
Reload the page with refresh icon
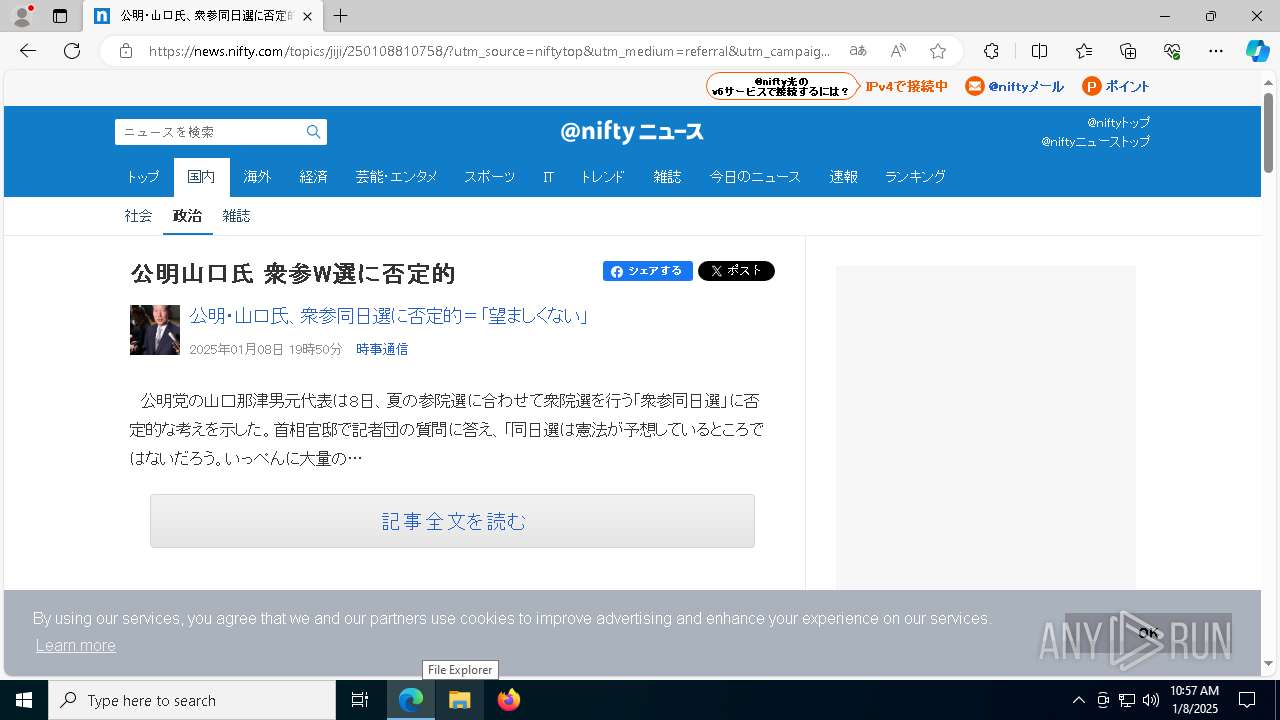click(x=72, y=51)
